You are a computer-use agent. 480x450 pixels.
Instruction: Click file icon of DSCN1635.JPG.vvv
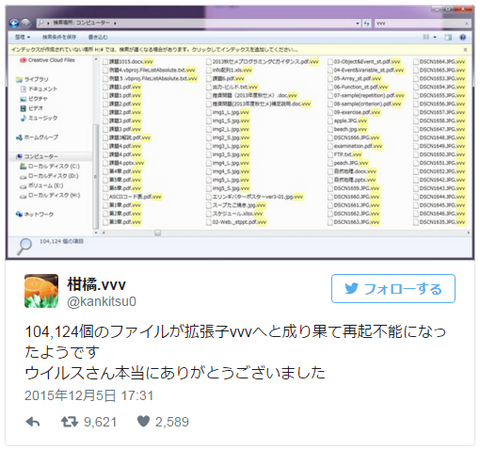(416, 222)
